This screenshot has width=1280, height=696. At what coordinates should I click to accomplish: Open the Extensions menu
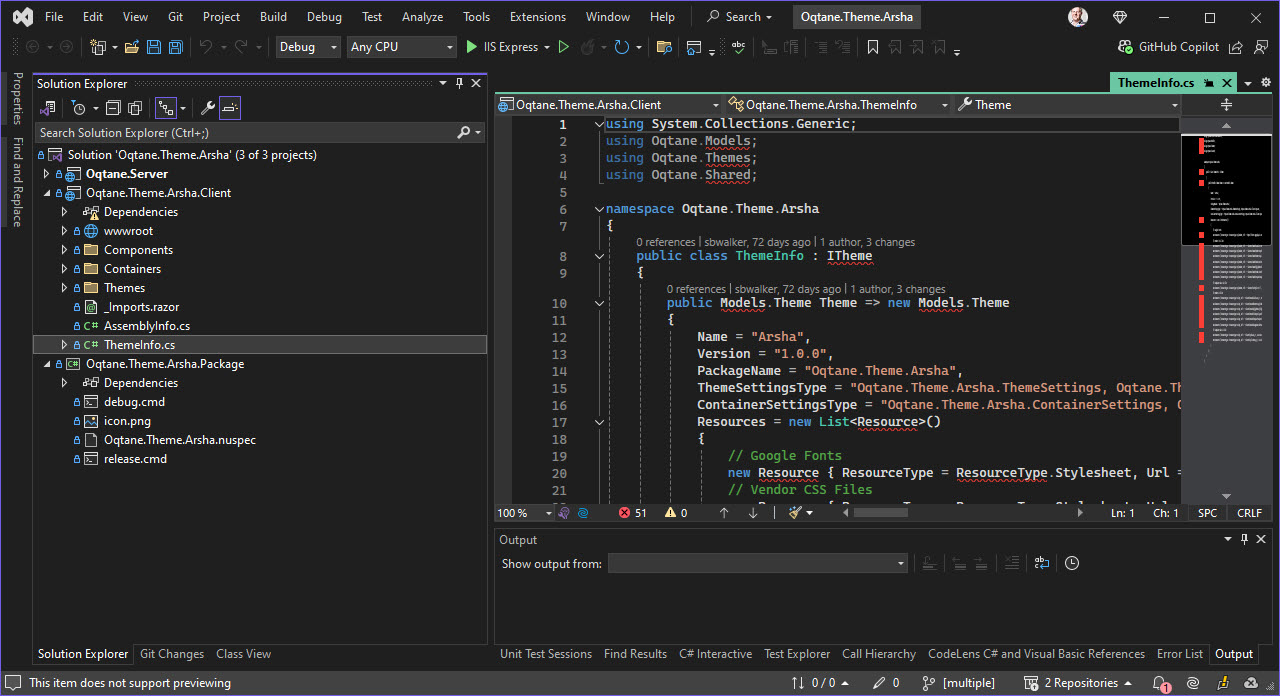[537, 16]
